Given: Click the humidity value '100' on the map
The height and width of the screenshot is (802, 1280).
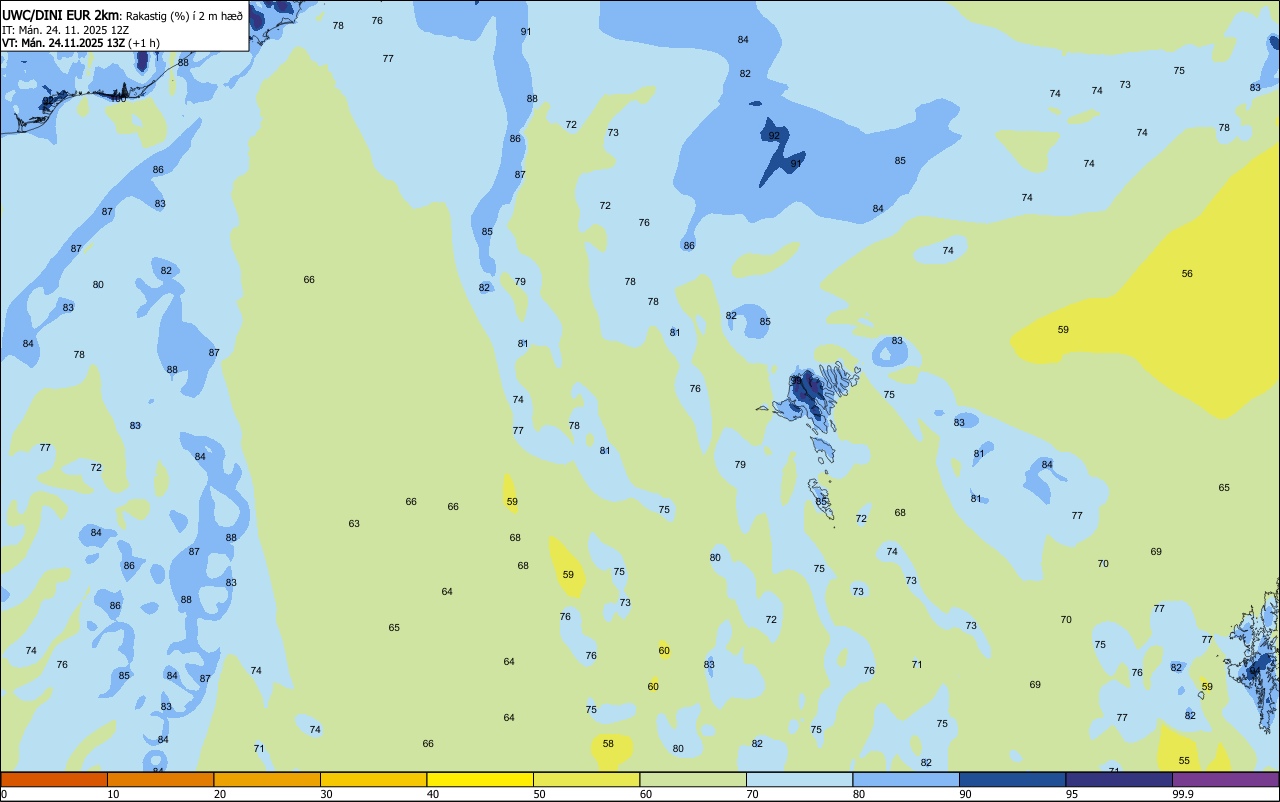Looking at the screenshot, I should pos(118,98).
